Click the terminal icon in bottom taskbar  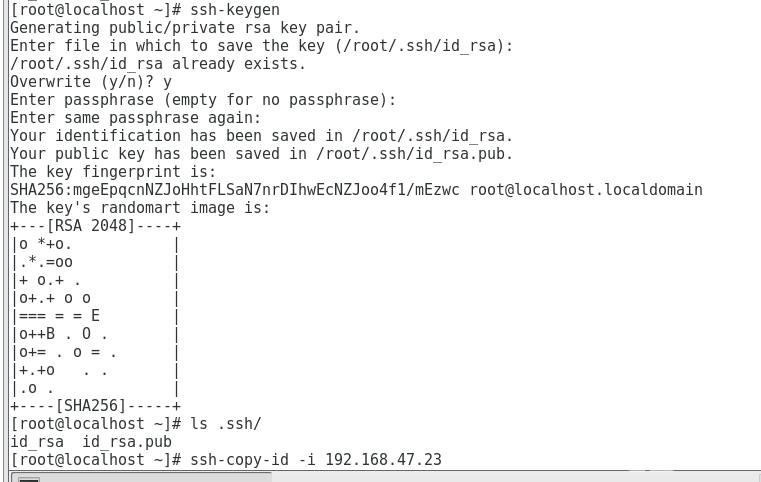pos(29,480)
